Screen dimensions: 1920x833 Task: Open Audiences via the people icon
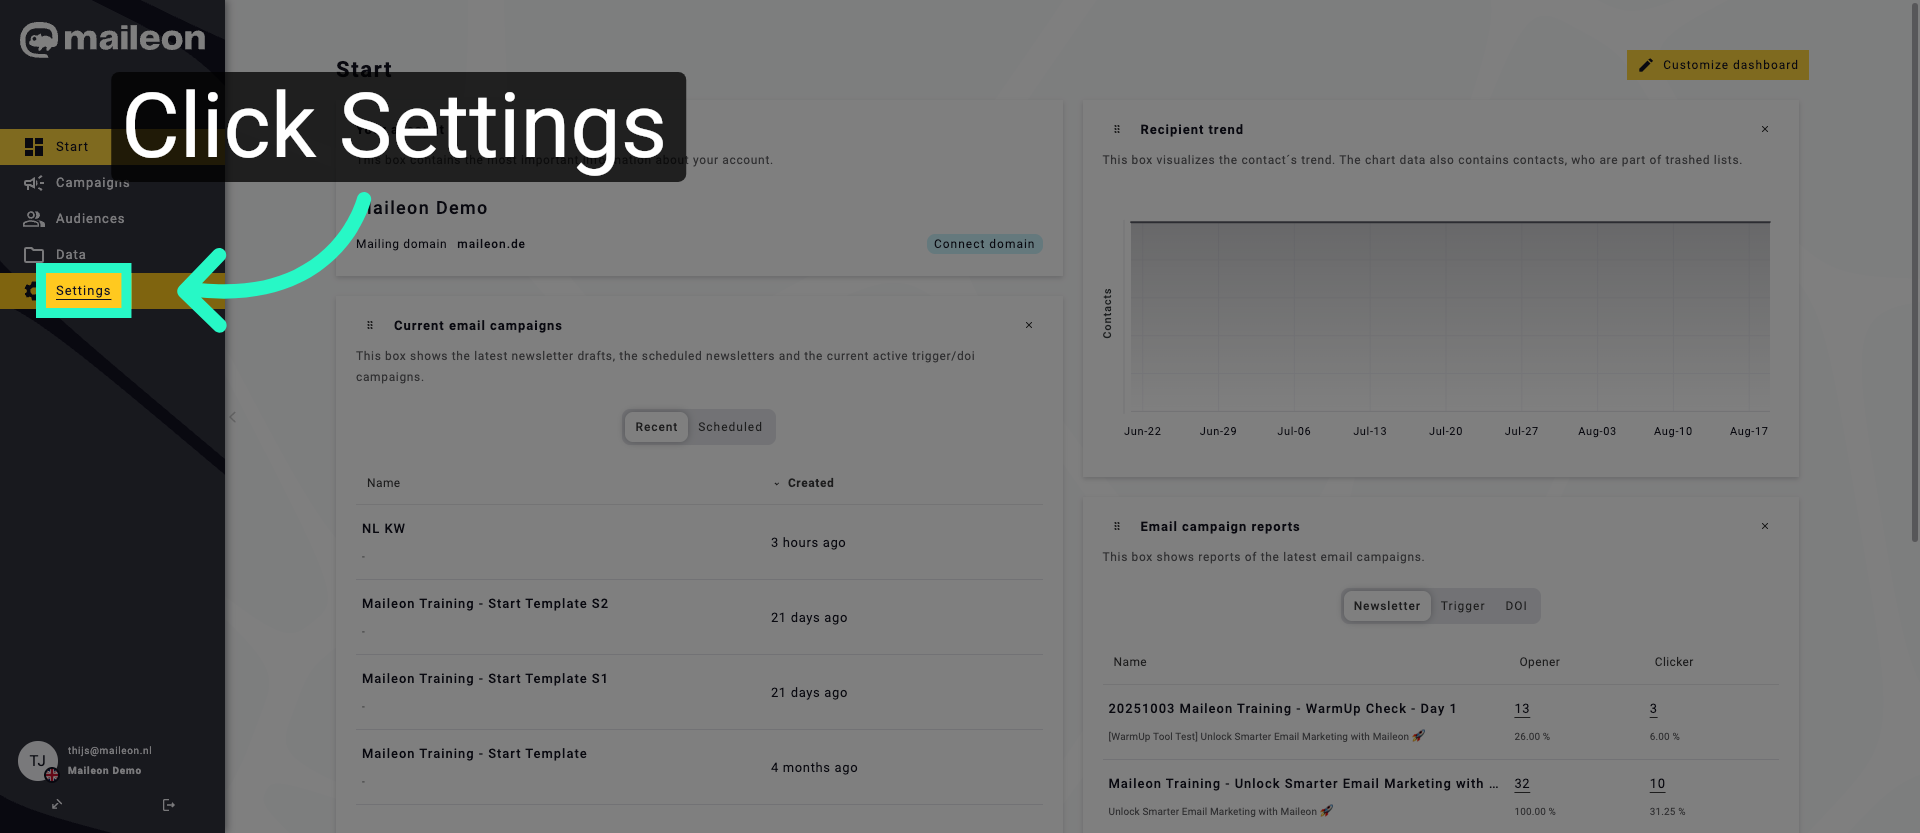click(x=34, y=219)
